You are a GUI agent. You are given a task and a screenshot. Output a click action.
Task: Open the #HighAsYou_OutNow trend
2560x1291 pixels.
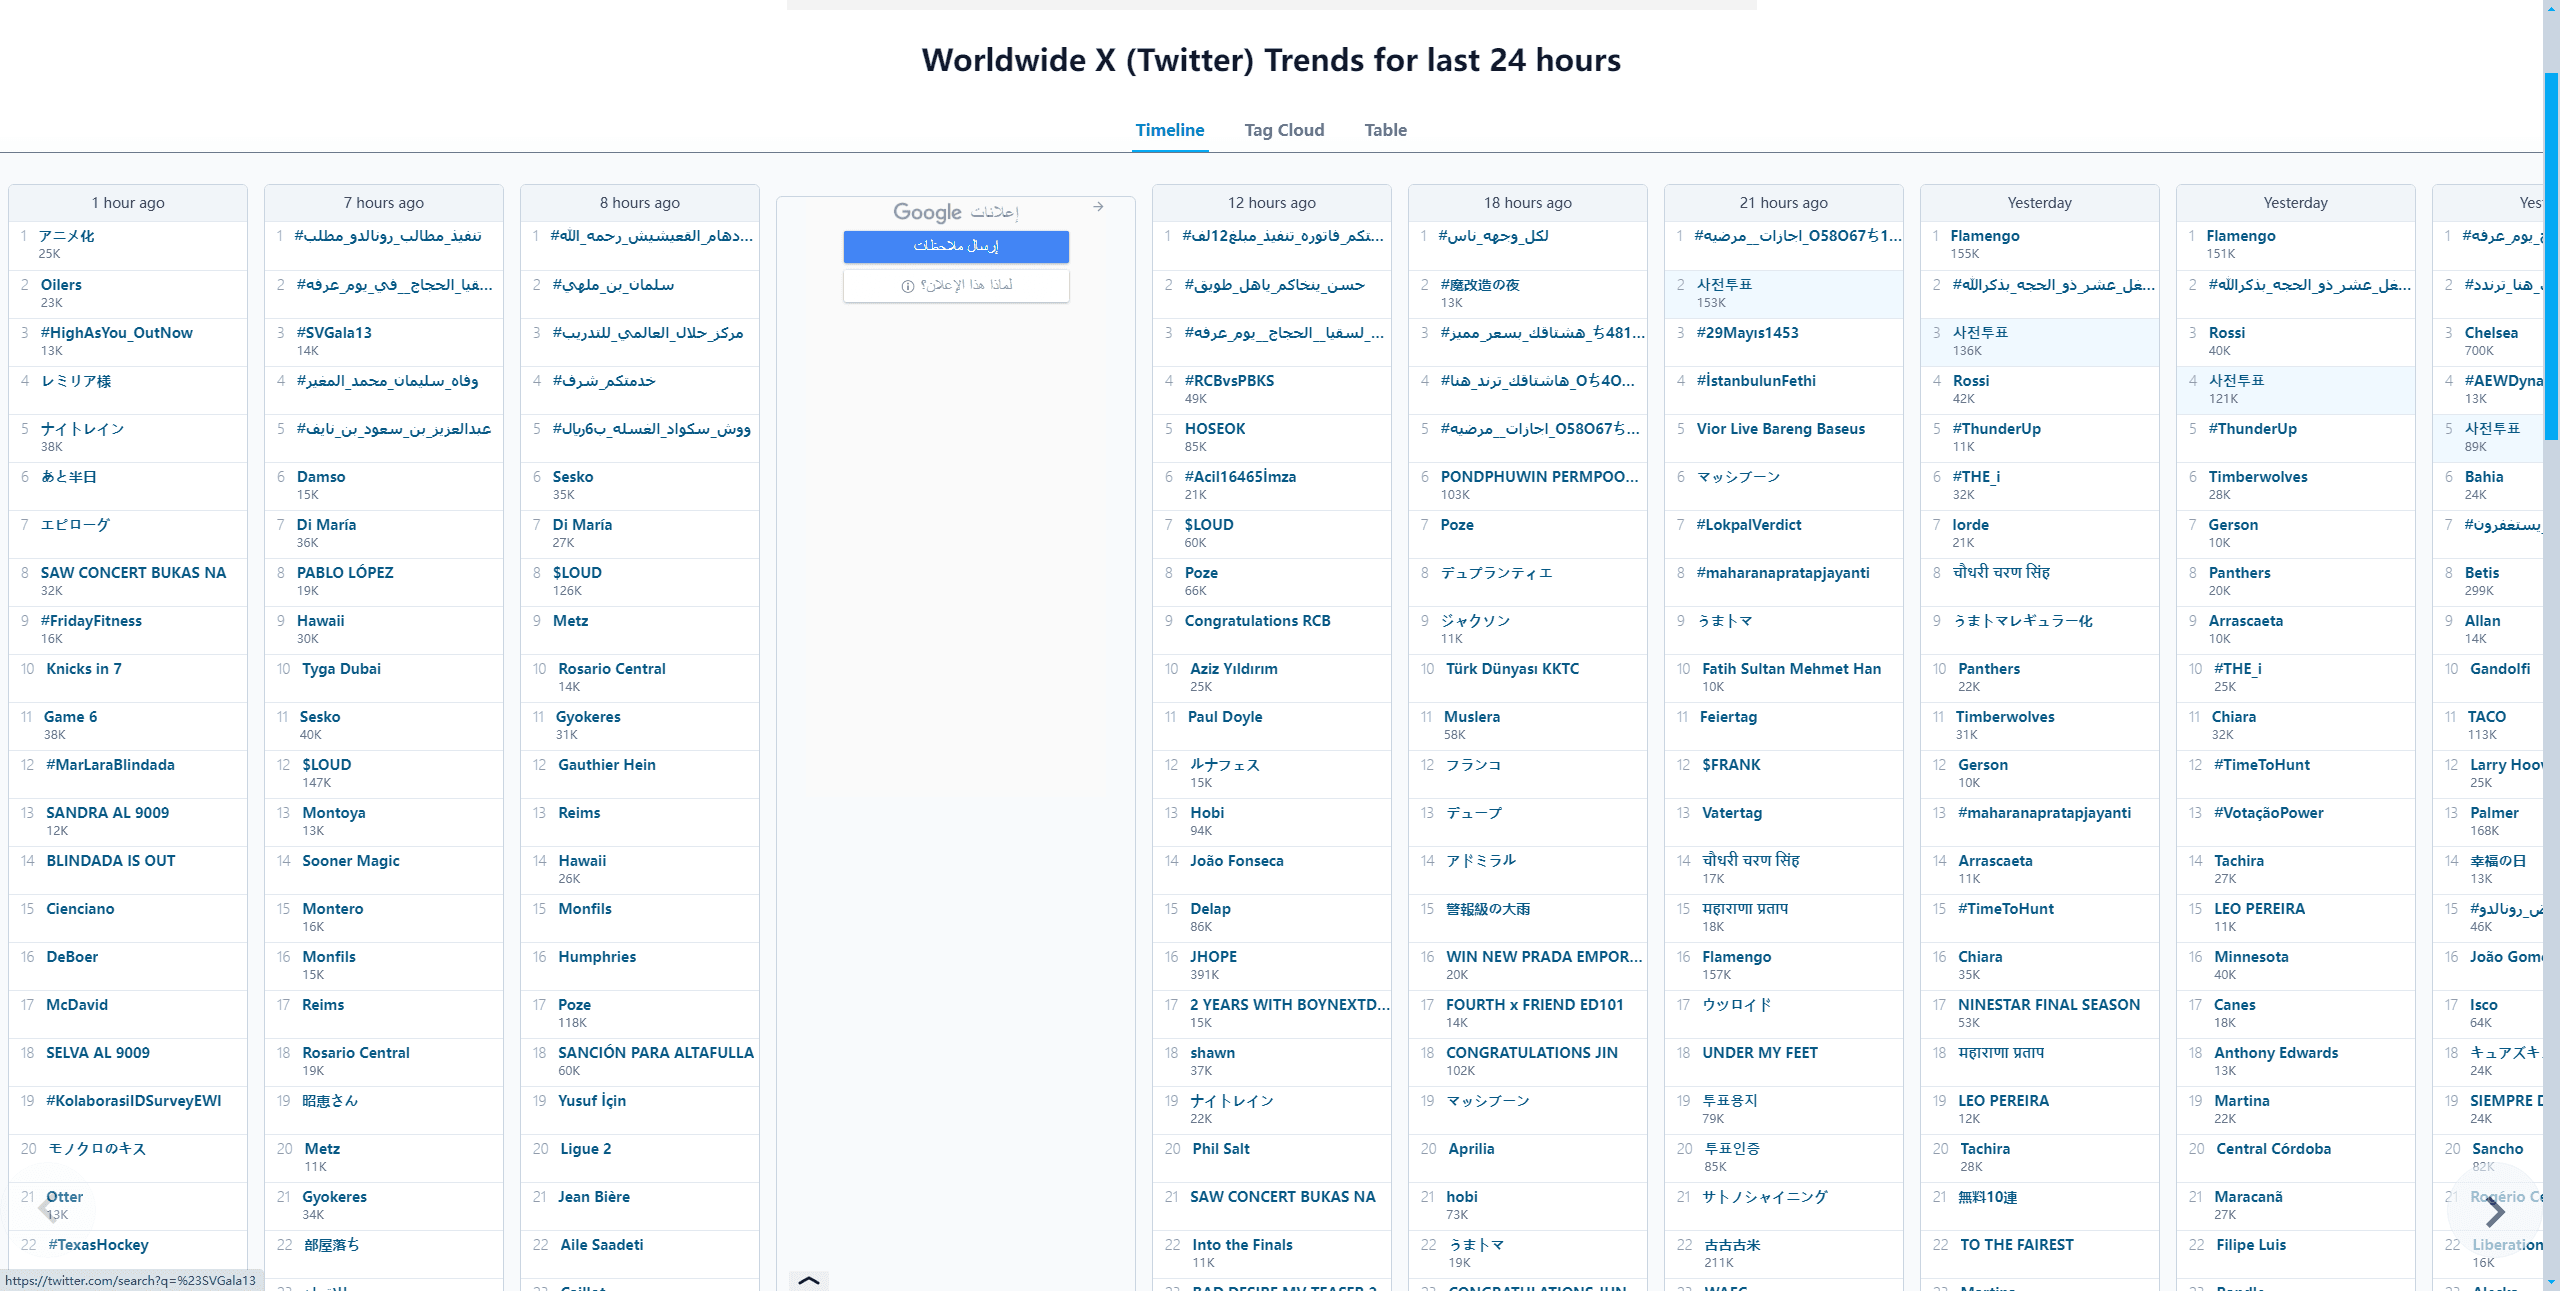(x=116, y=333)
